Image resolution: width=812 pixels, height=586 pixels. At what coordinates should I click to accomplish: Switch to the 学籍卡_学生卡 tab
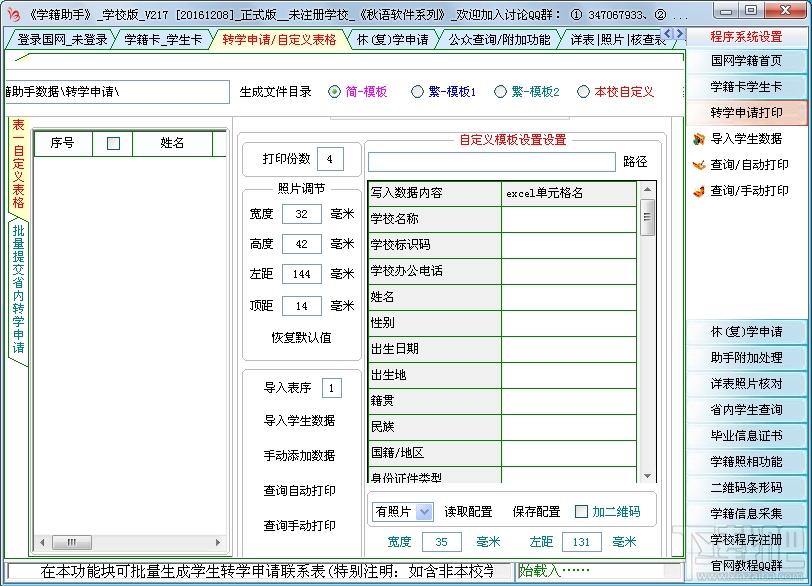(163, 39)
